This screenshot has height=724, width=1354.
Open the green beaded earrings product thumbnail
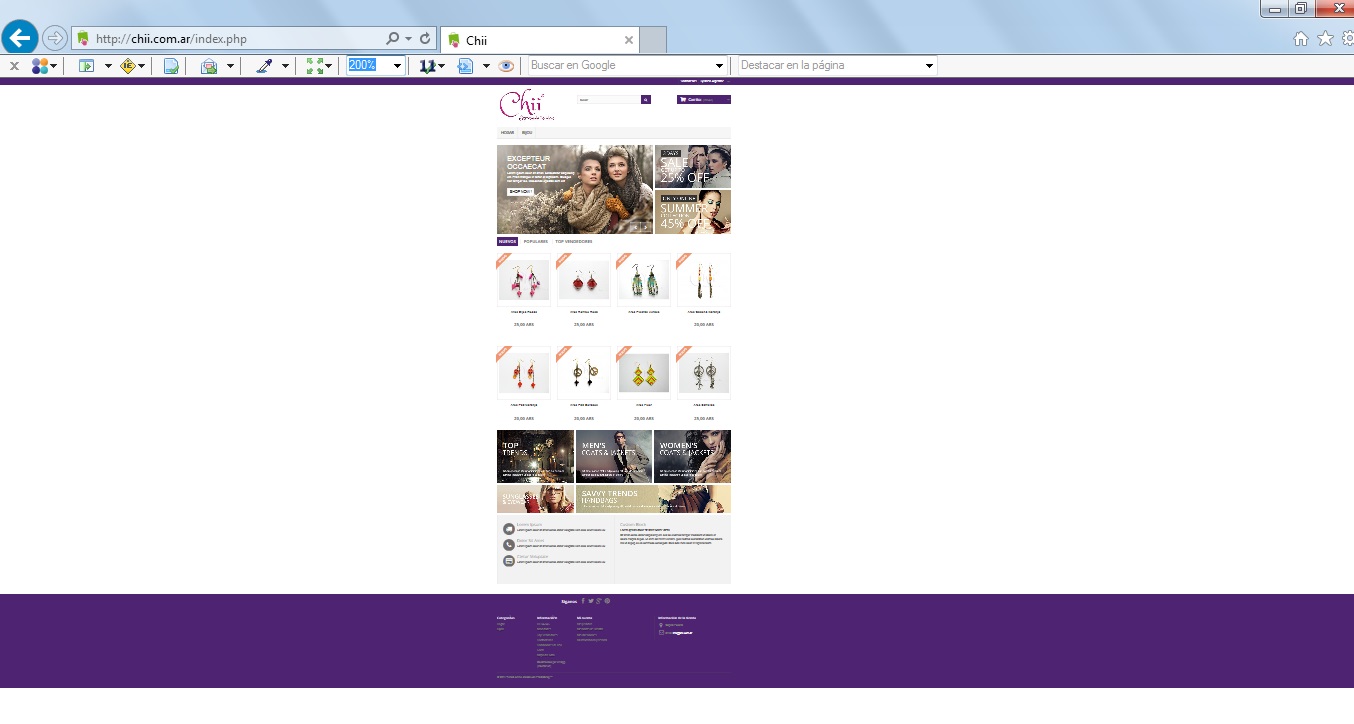tap(644, 280)
